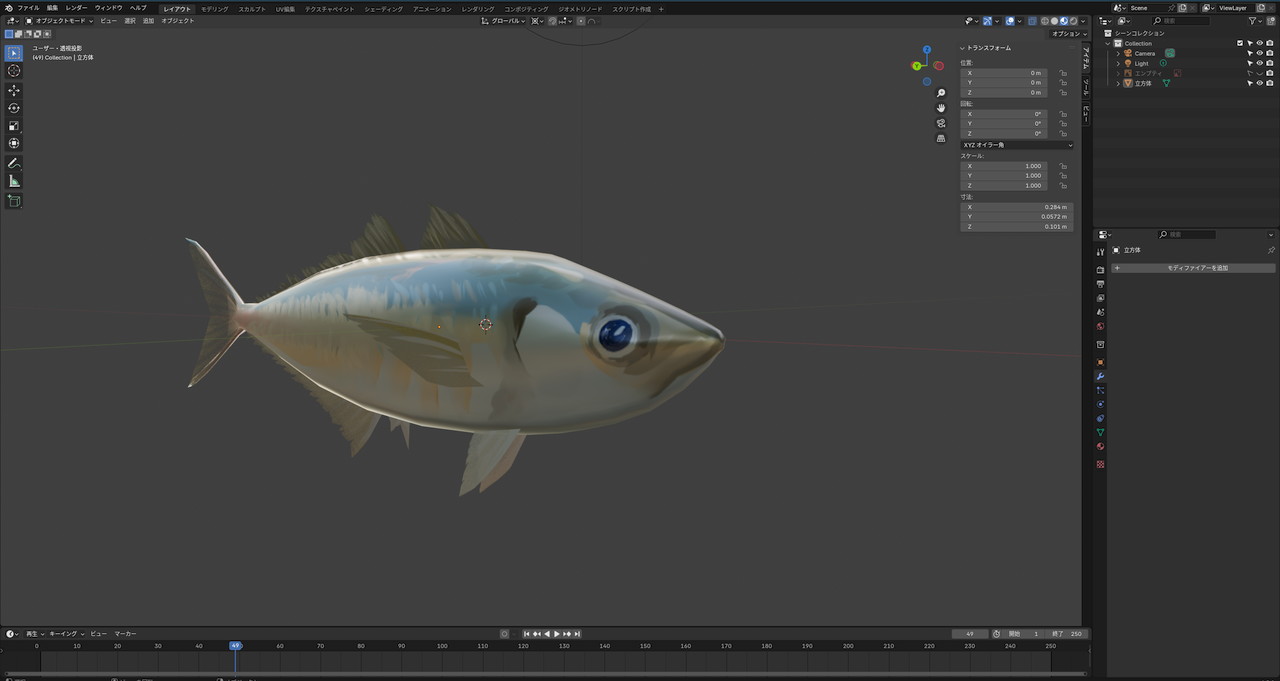The height and width of the screenshot is (681, 1280).
Task: Hide the Camera object via its eye icon
Action: 1259,53
